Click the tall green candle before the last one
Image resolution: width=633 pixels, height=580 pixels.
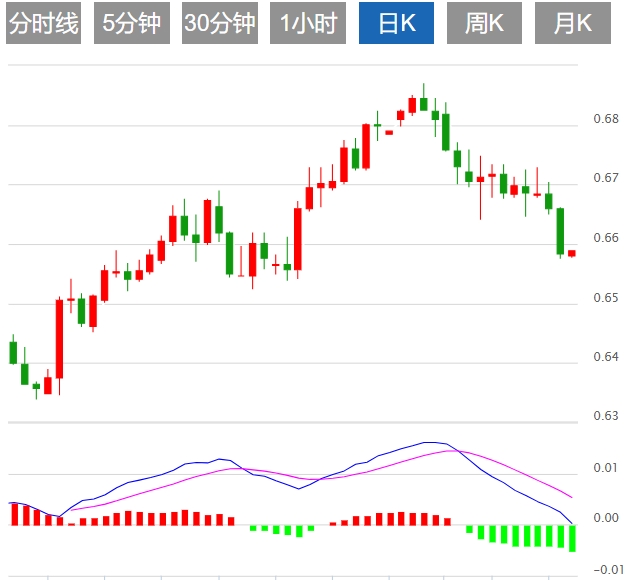[x=560, y=231]
